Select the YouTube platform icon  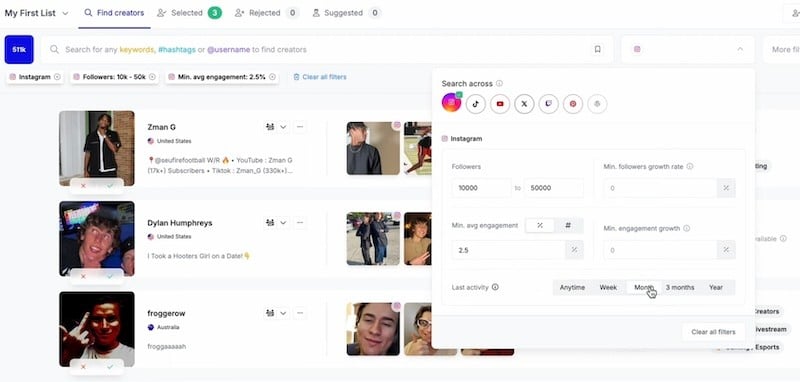(x=500, y=104)
